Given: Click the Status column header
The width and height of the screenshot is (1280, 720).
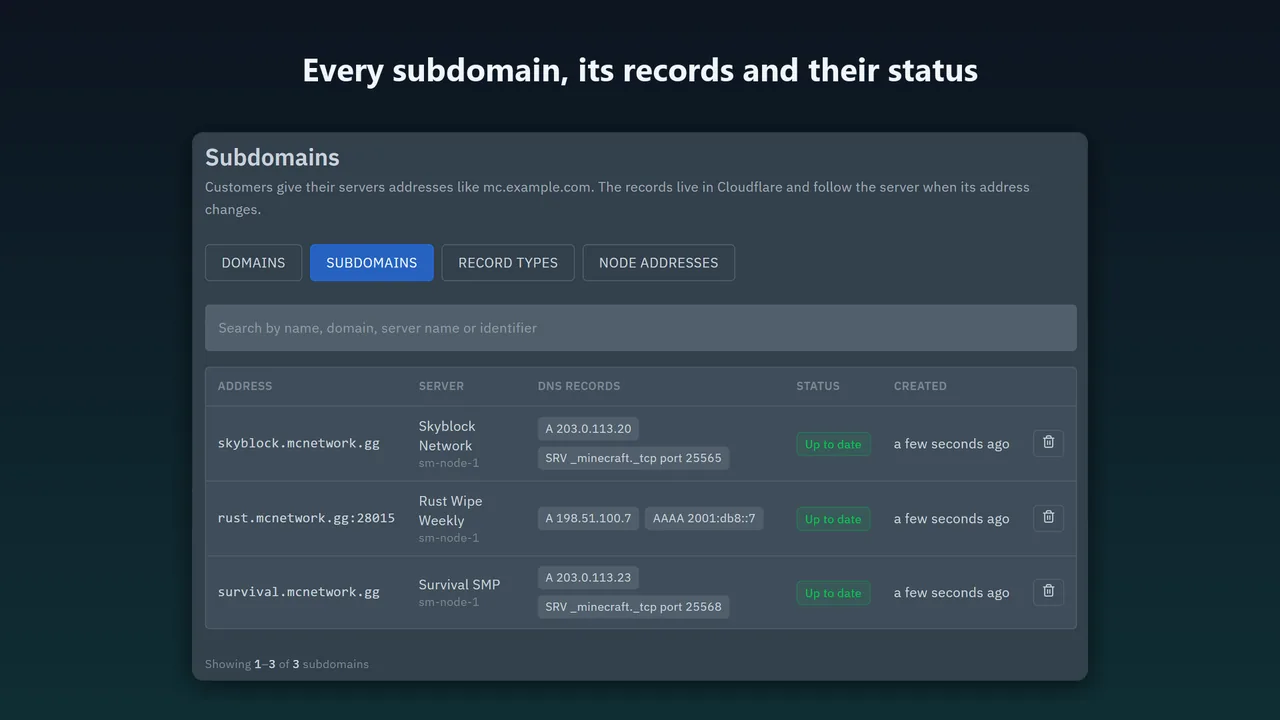Looking at the screenshot, I should coord(818,386).
